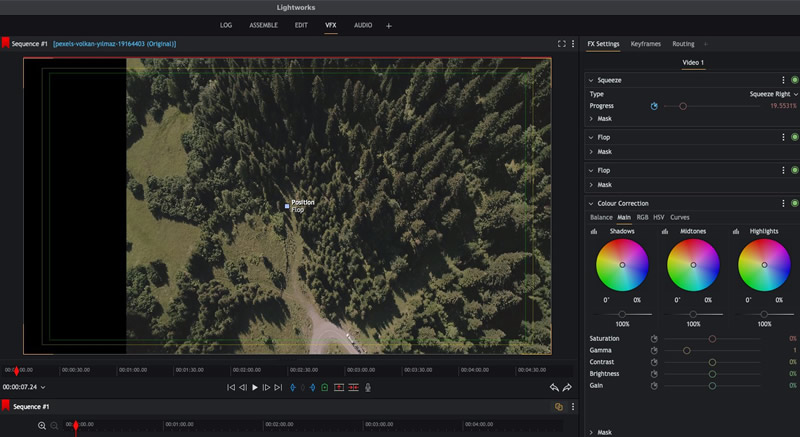Click the microphone voice-over icon

[x=368, y=388]
